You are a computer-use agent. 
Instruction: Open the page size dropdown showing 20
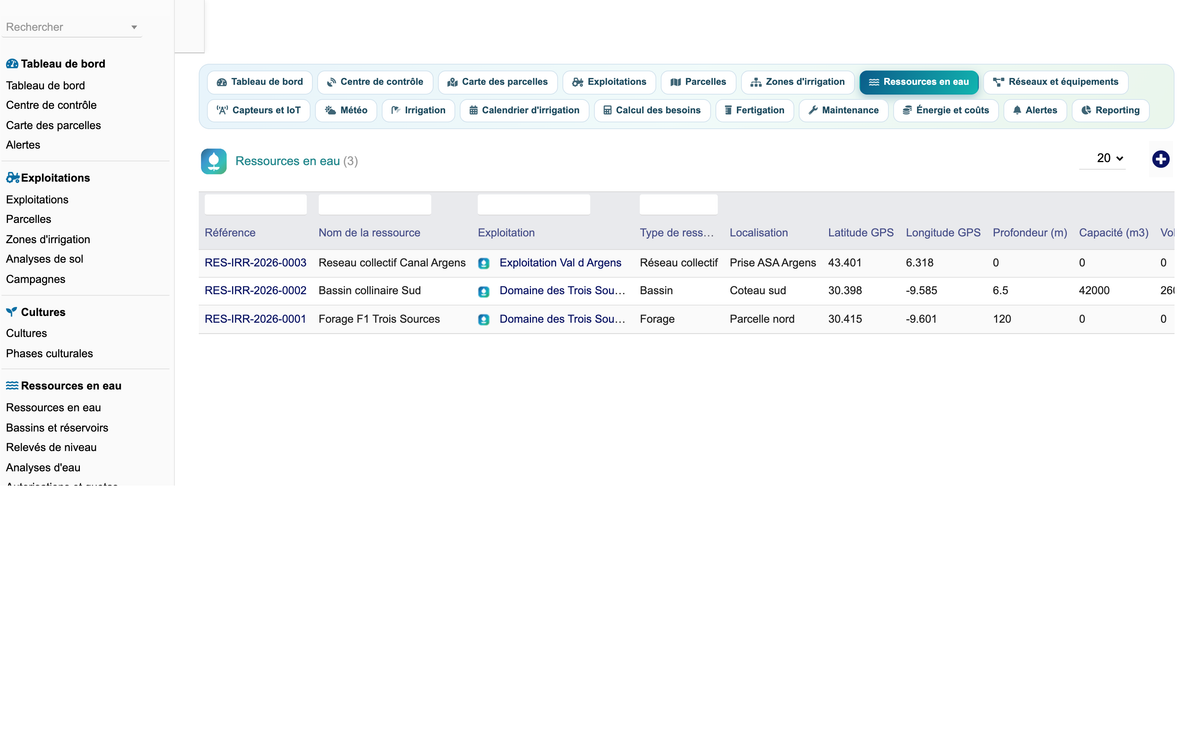(1103, 158)
